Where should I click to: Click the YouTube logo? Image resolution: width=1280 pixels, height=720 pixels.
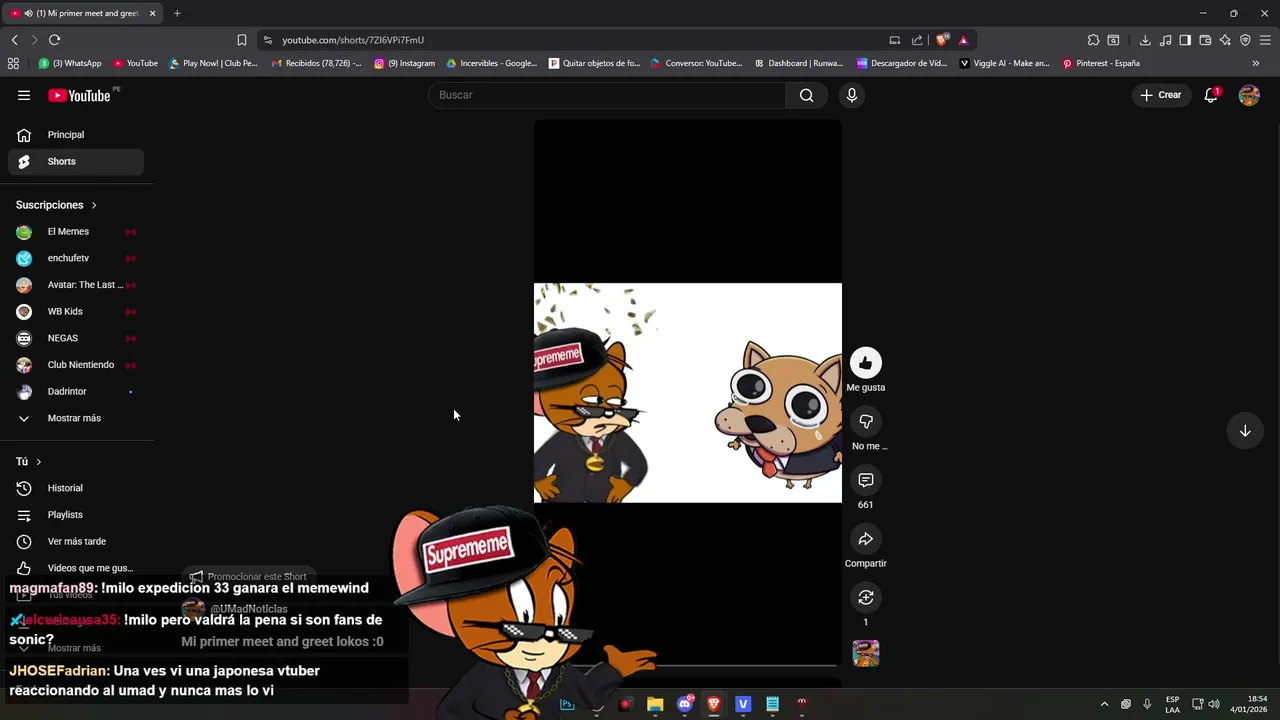pyautogui.click(x=79, y=95)
